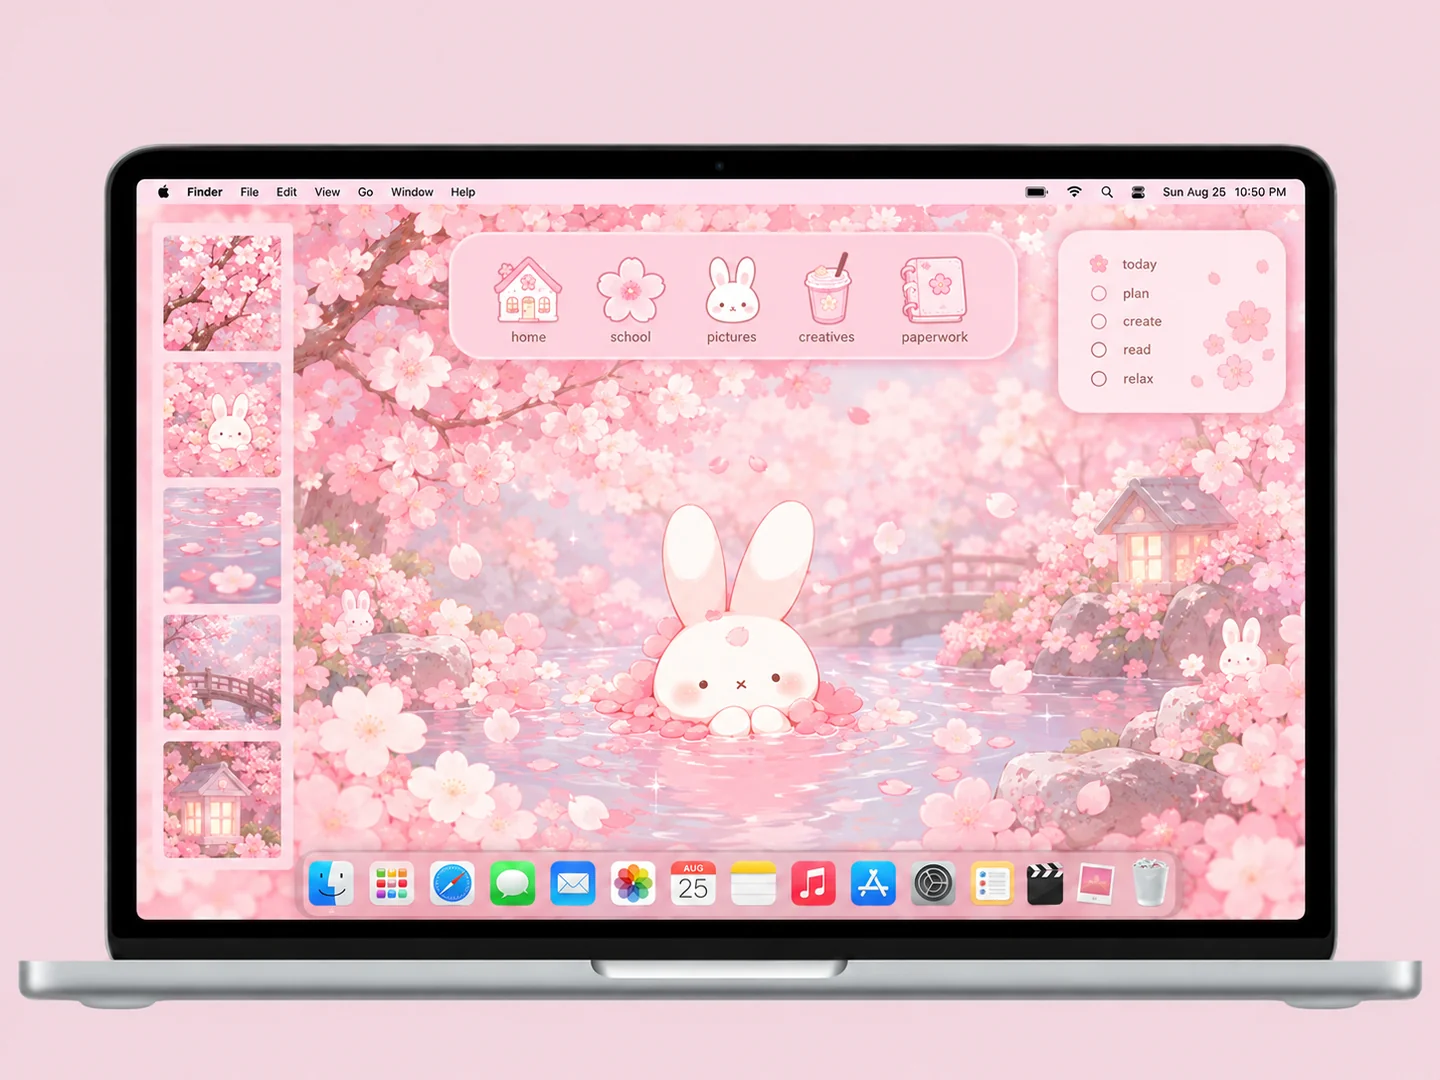Open the Window menu
The image size is (1440, 1080).
[x=412, y=192]
